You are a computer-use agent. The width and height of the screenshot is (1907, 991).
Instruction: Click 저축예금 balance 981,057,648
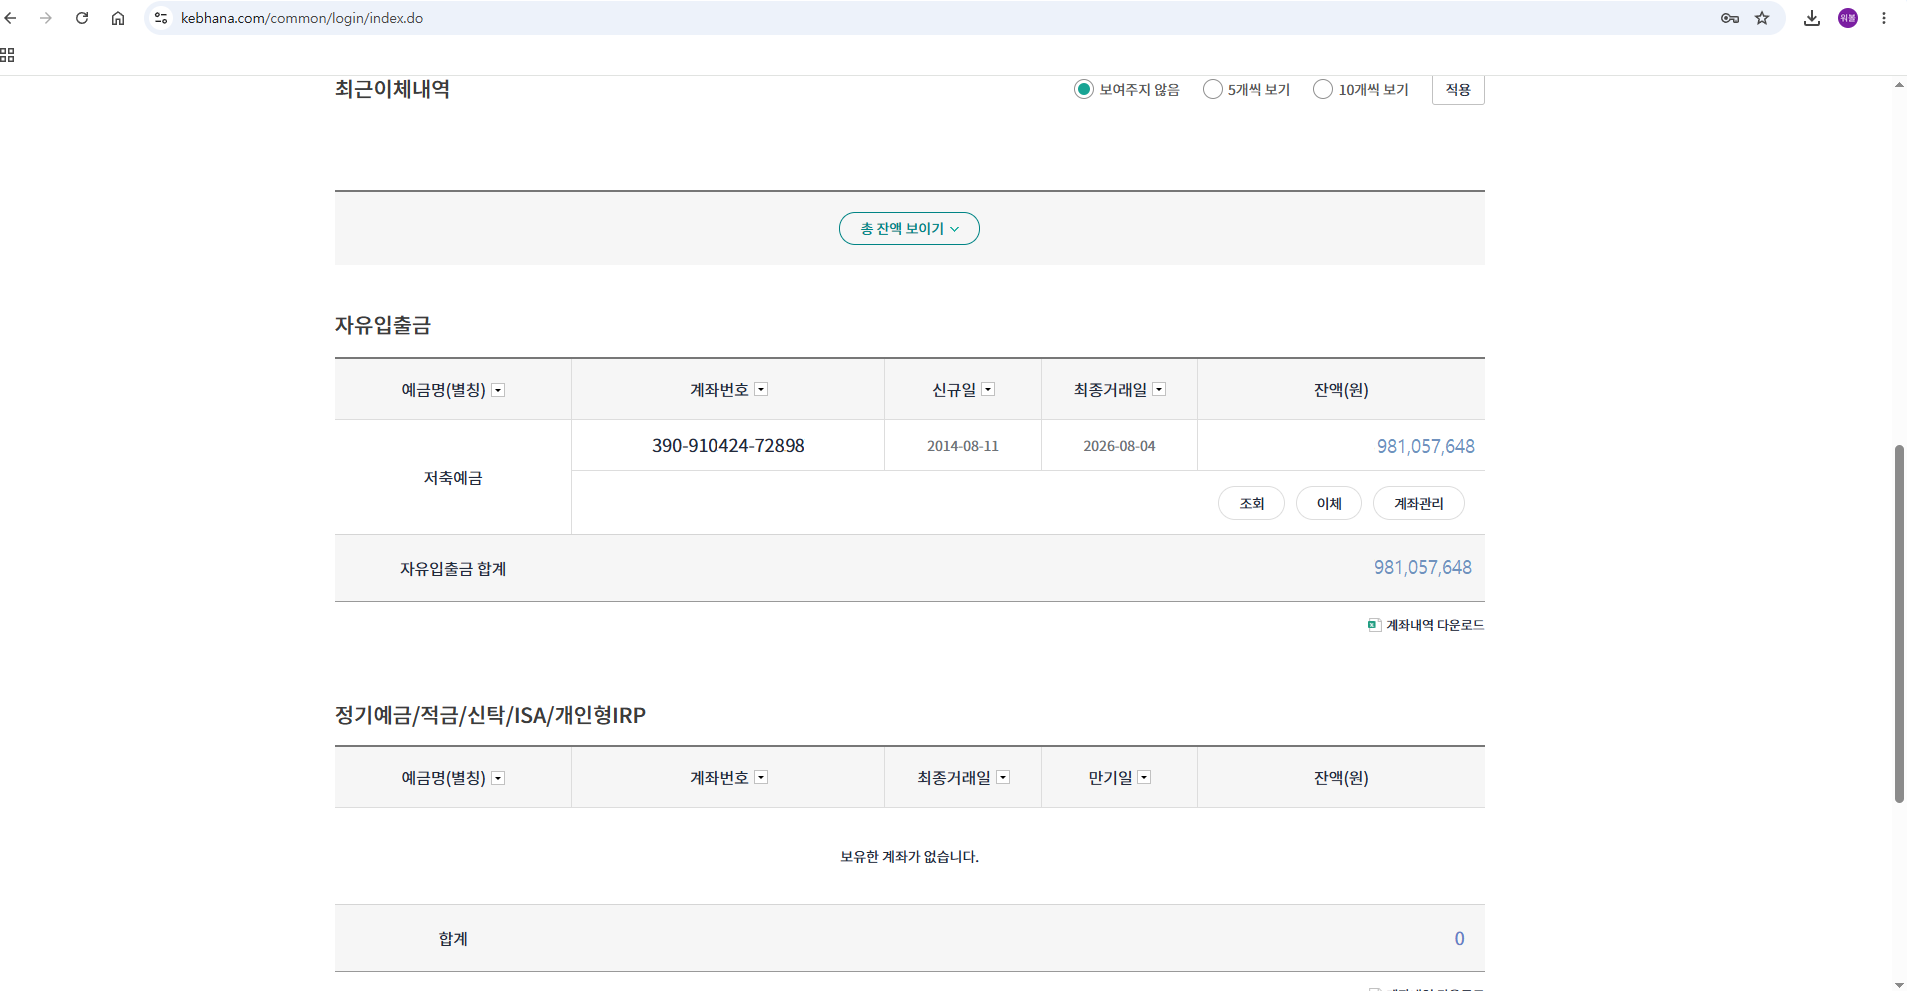point(1425,446)
